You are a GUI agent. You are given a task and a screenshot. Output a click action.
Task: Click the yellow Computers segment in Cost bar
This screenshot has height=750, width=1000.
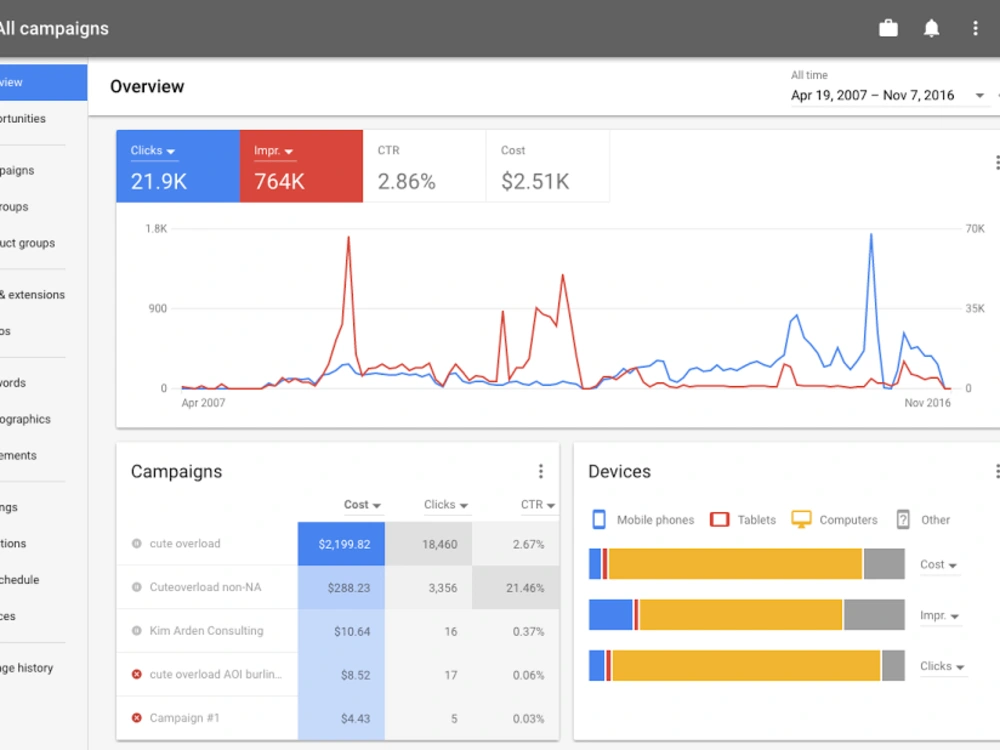pos(735,564)
